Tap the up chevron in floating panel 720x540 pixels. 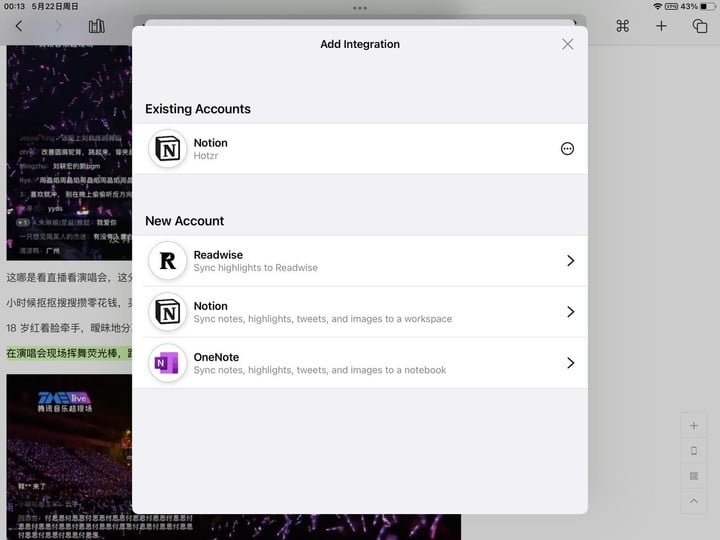tap(694, 501)
